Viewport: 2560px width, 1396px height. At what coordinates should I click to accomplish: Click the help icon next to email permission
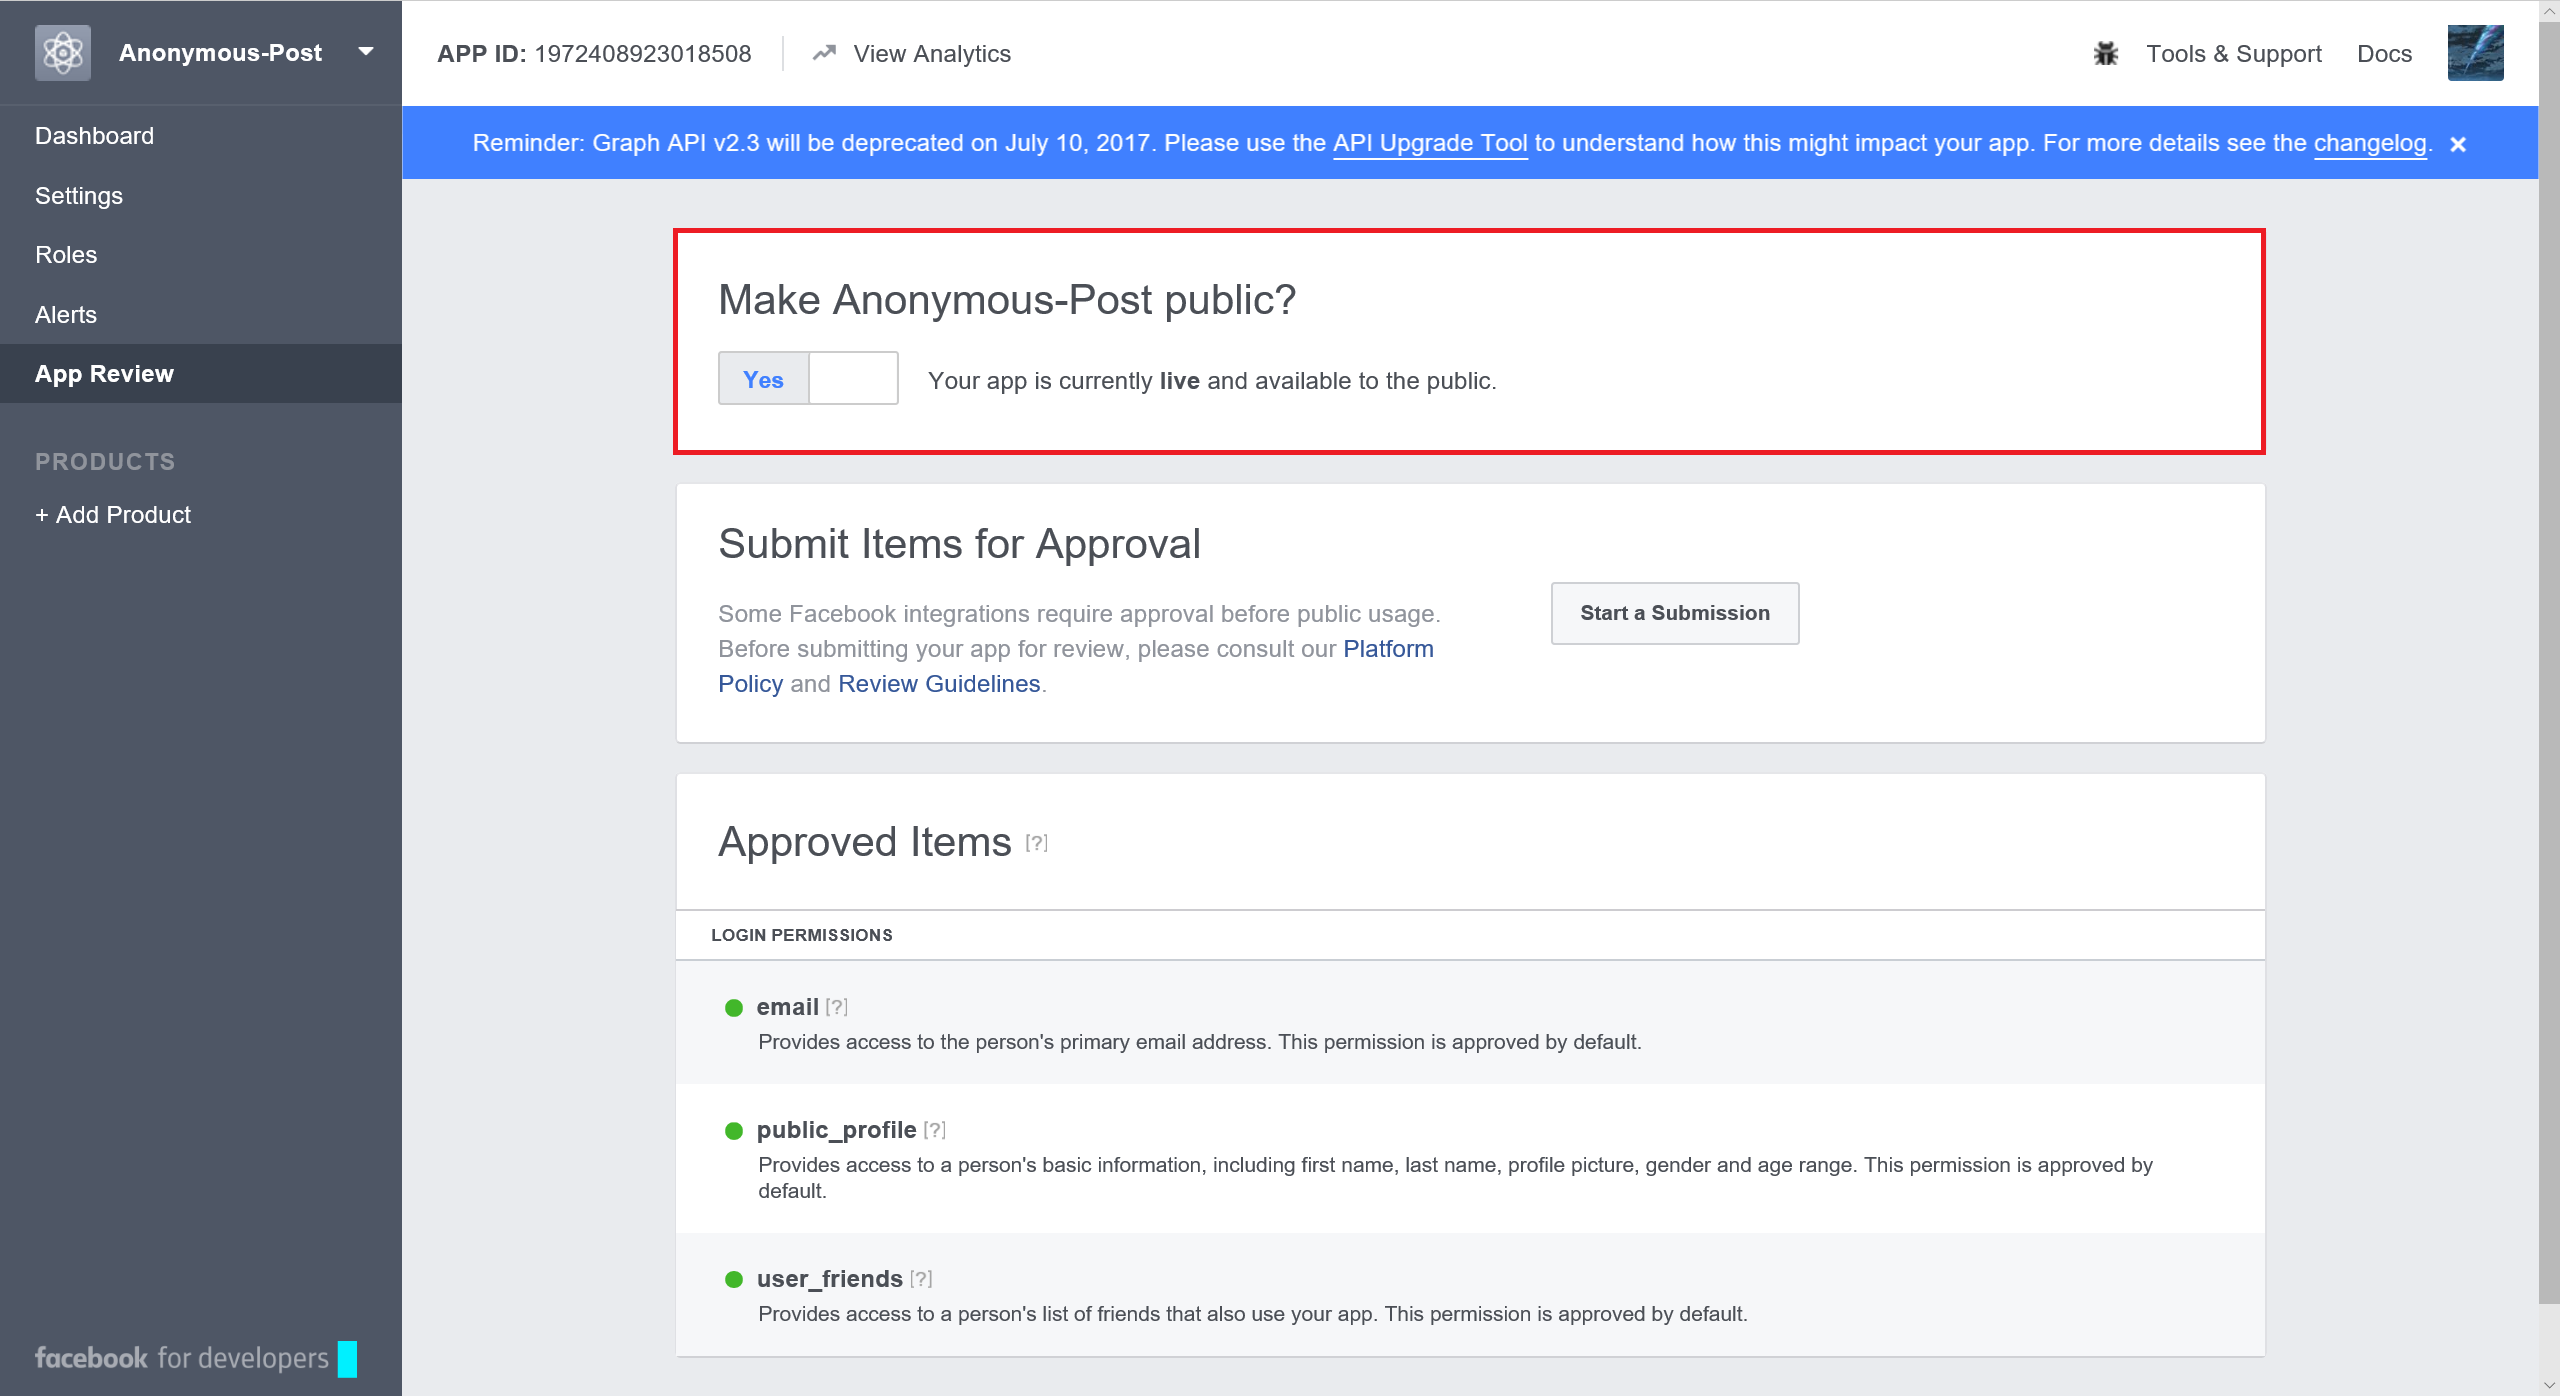point(837,1007)
